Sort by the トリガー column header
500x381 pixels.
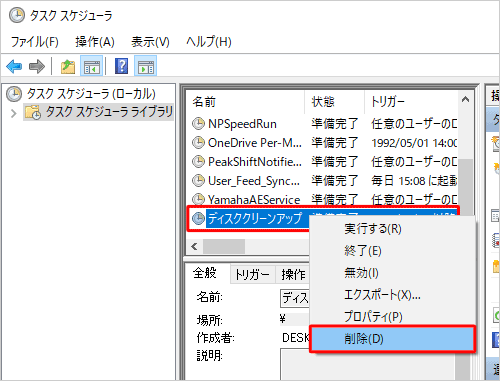pos(411,102)
